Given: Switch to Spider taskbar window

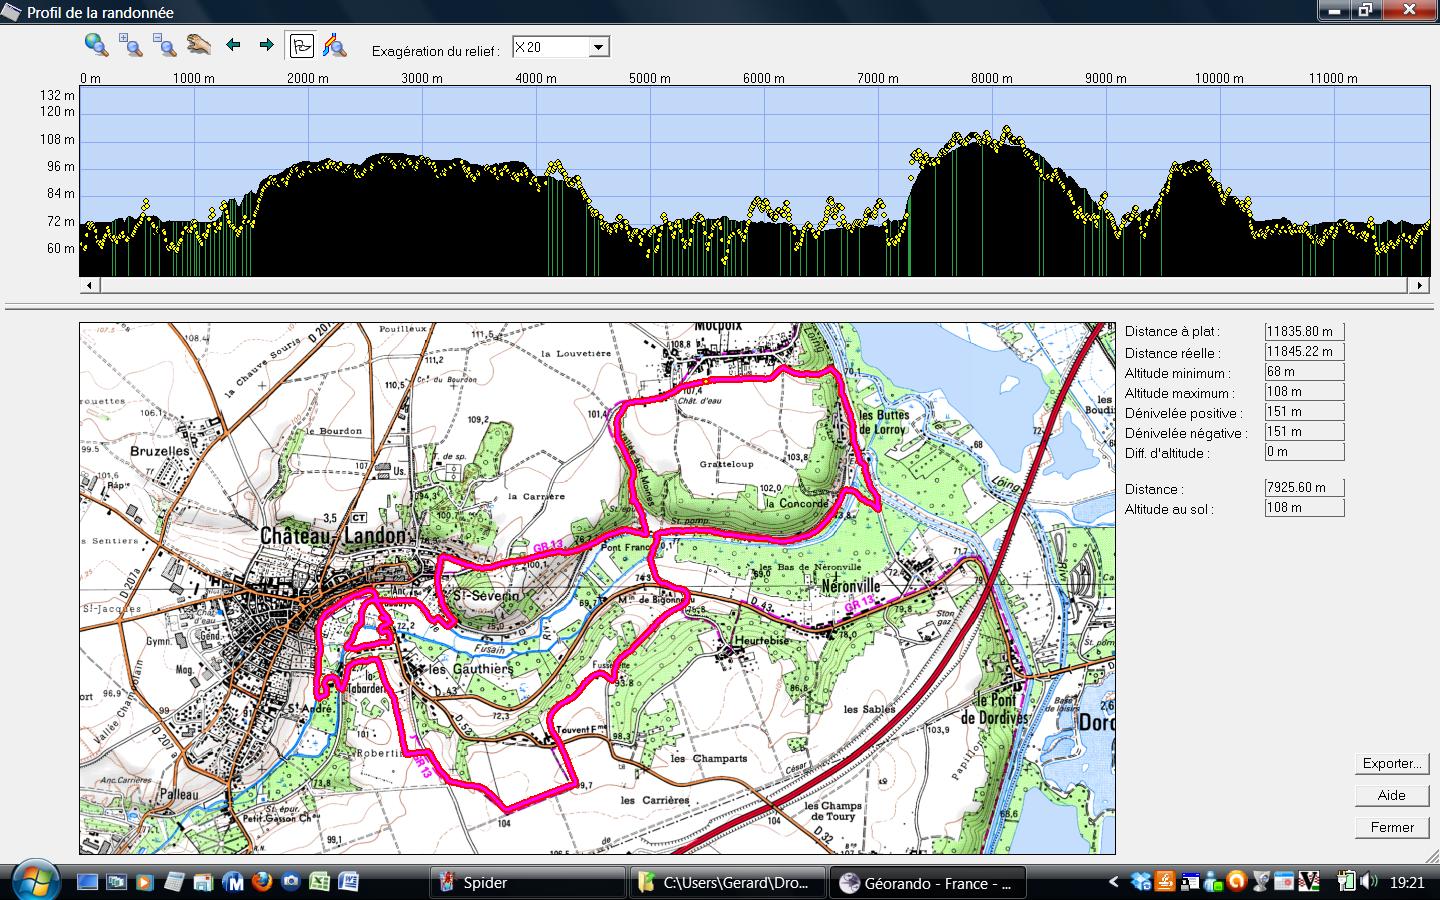Looking at the screenshot, I should click(528, 883).
